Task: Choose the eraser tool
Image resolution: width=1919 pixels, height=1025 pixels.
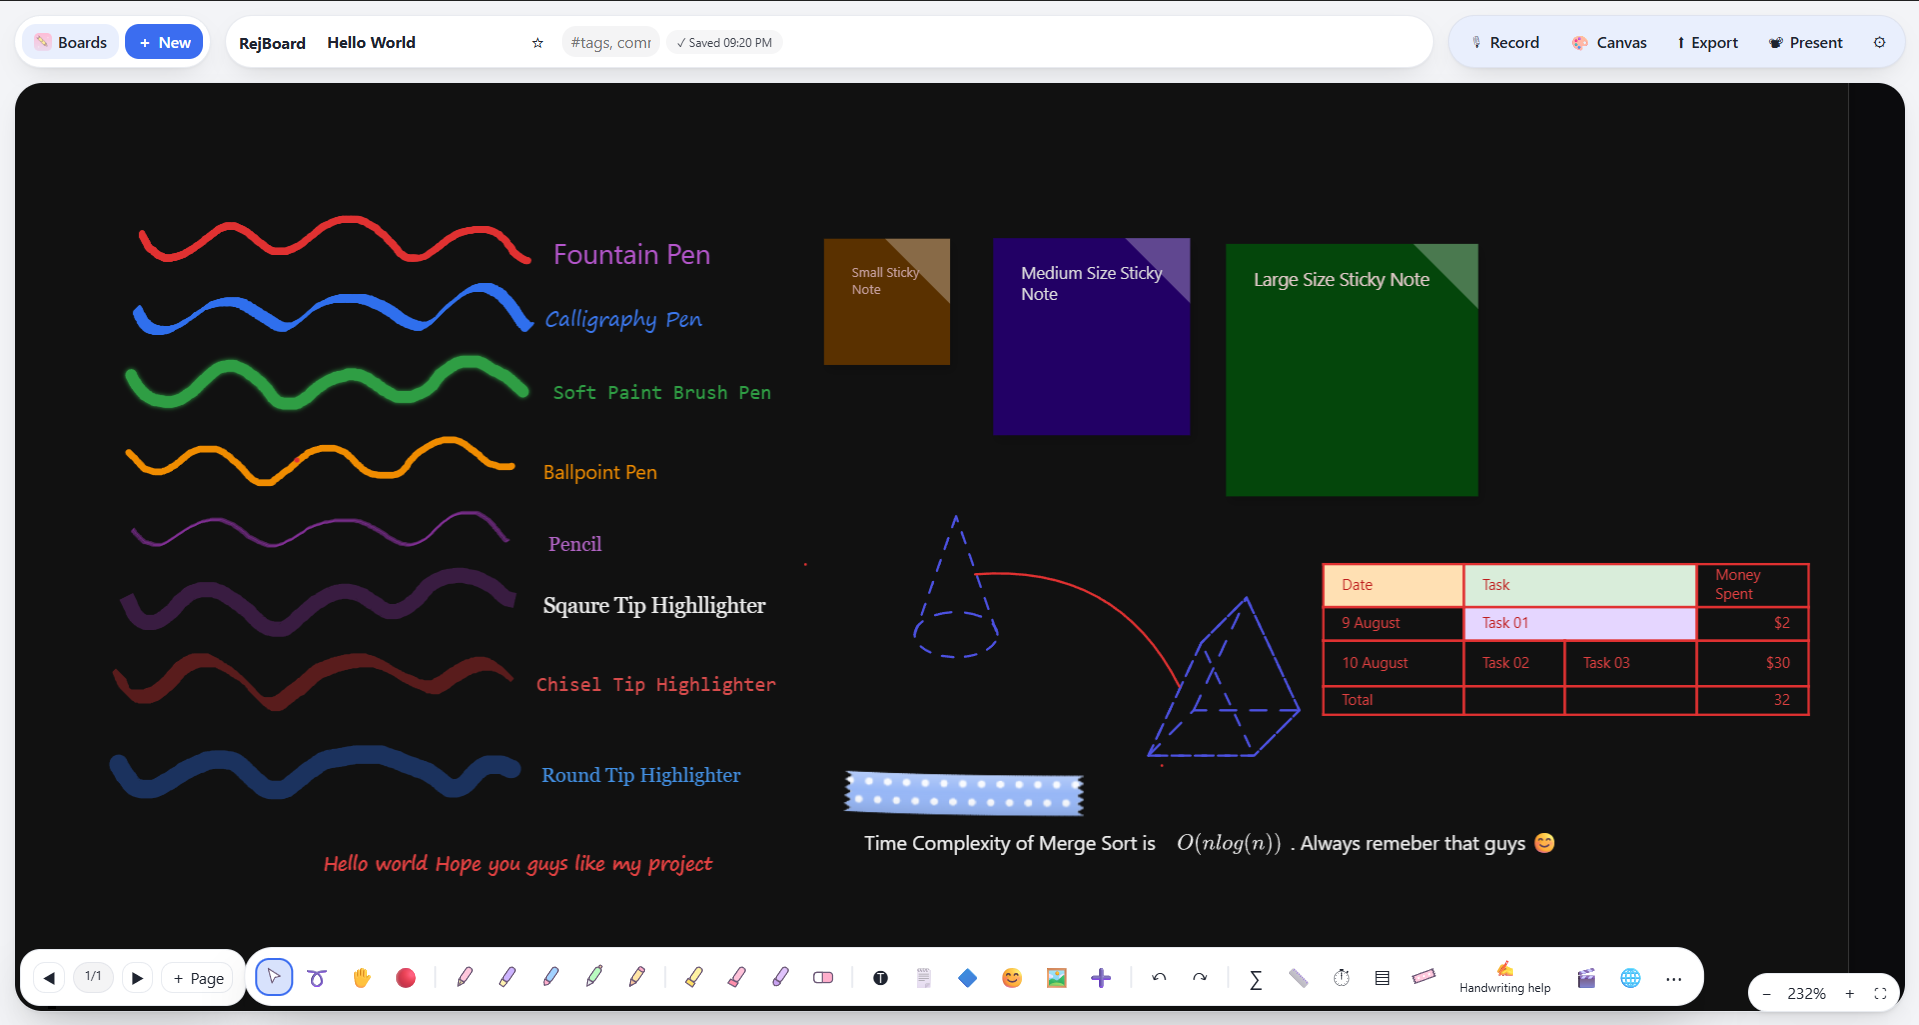Action: pos(823,977)
